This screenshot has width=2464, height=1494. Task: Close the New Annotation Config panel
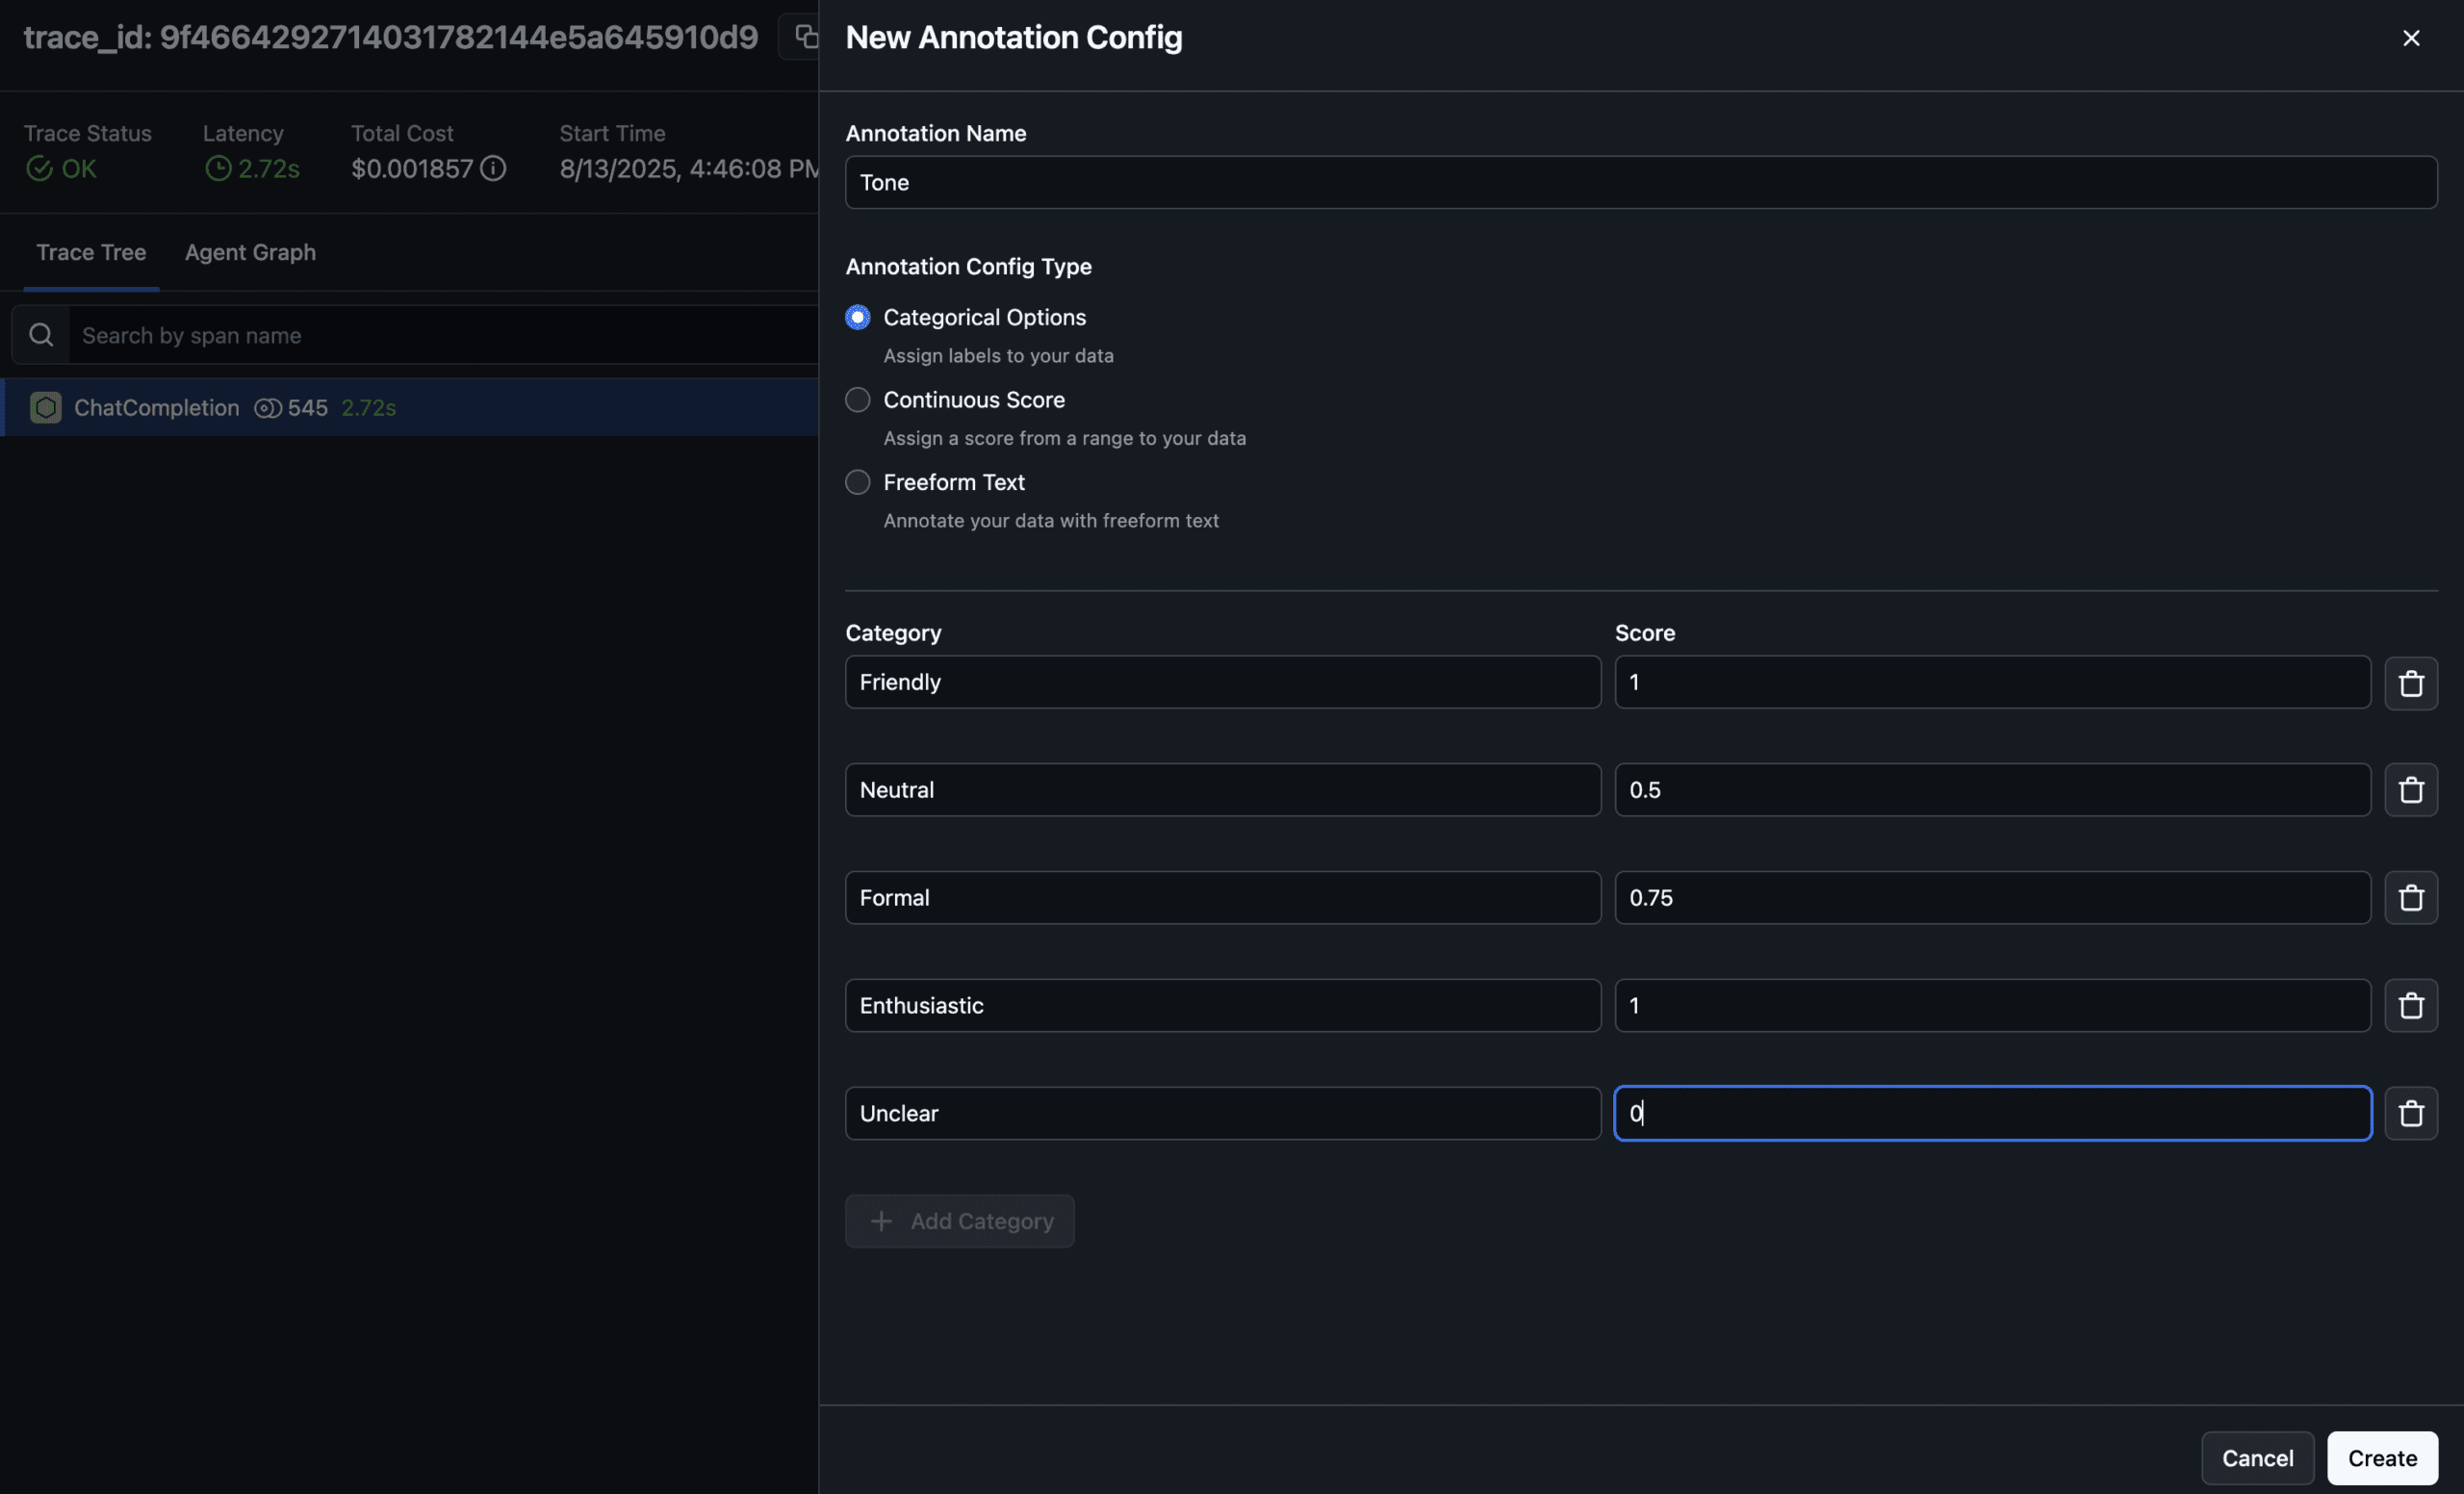[2411, 38]
